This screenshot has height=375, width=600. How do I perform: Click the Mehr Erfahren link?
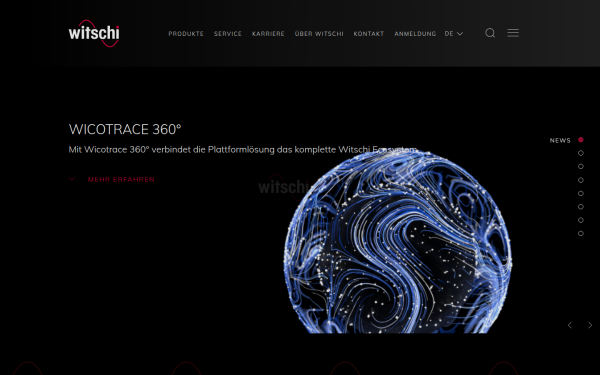pos(121,179)
